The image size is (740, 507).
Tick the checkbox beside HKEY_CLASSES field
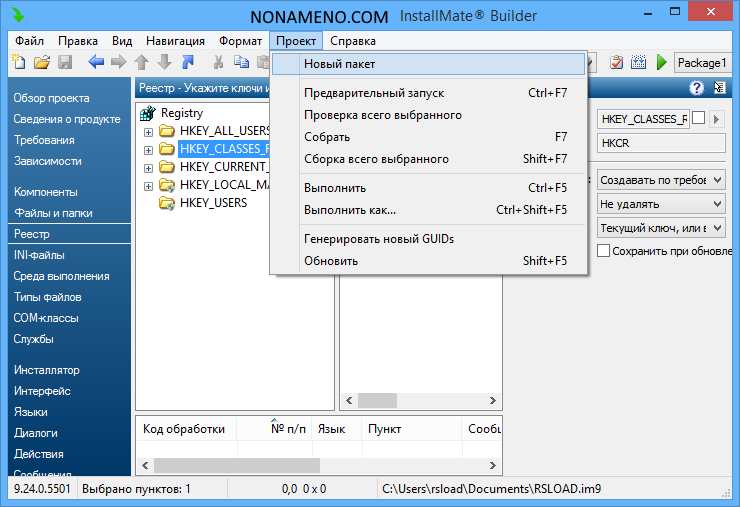(698, 118)
